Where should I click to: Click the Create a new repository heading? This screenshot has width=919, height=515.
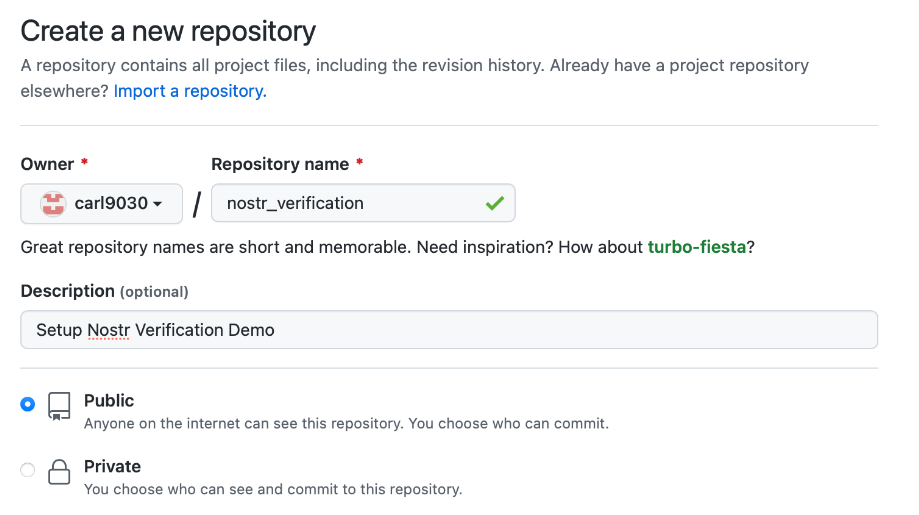click(168, 31)
